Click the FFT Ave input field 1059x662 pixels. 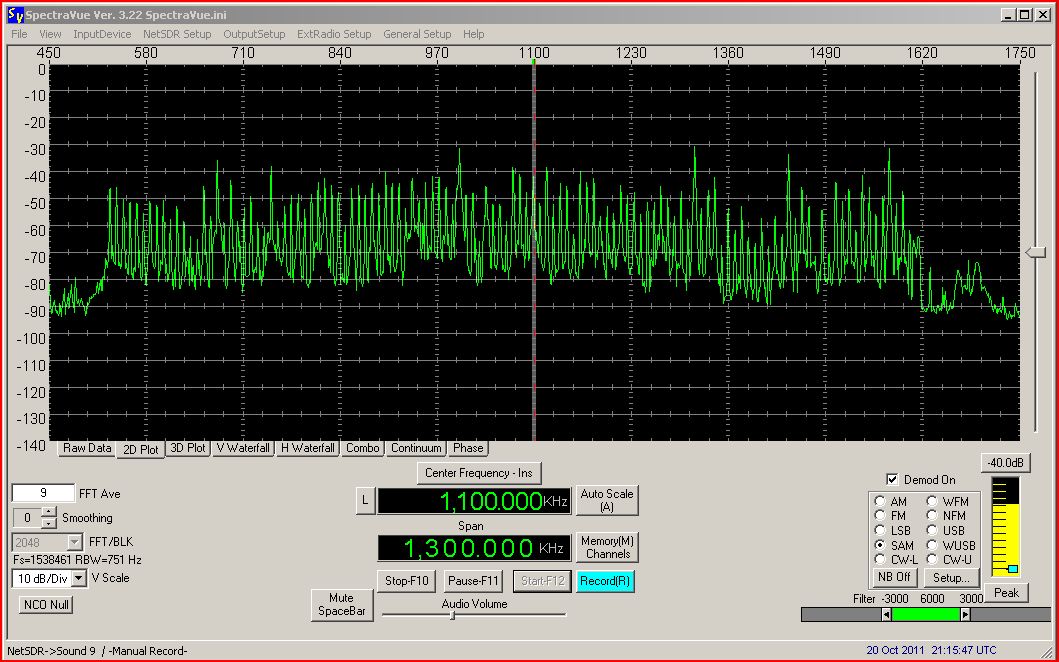pos(43,493)
